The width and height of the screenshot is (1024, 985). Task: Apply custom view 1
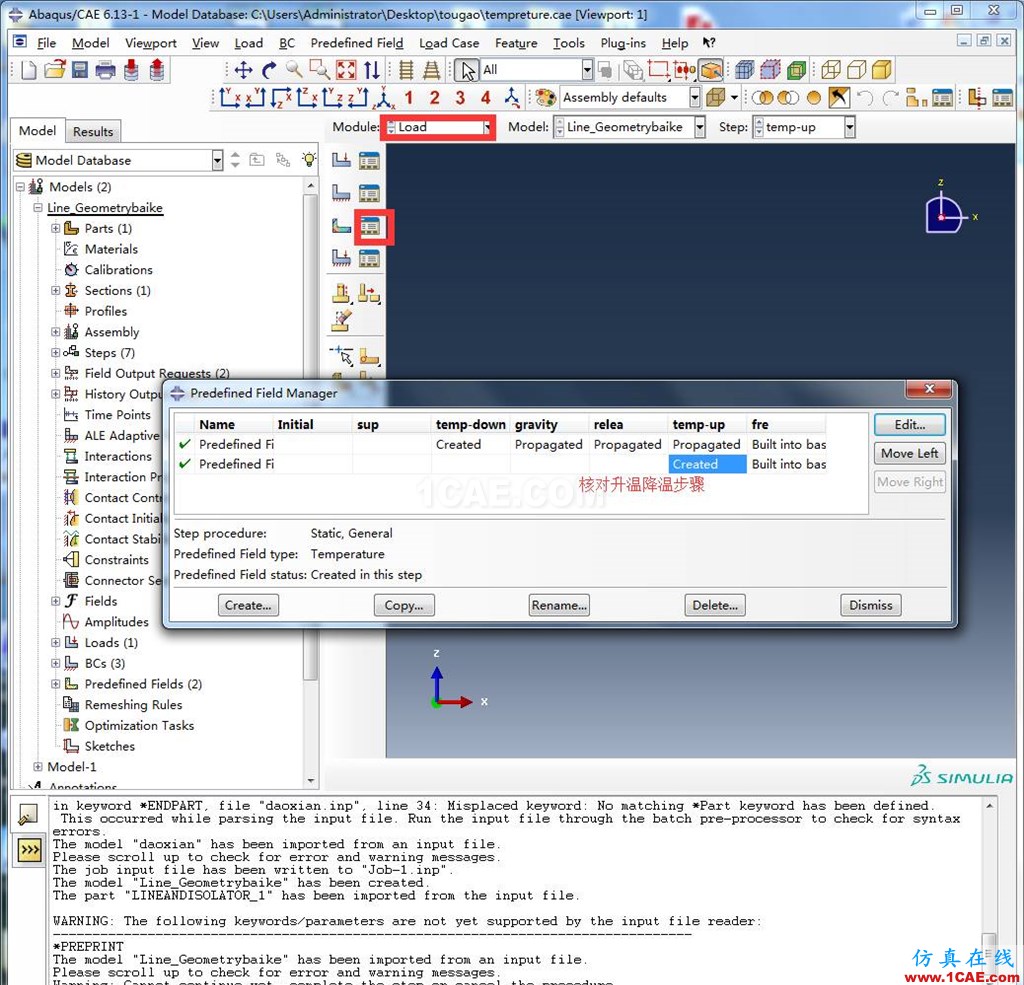pyautogui.click(x=409, y=98)
